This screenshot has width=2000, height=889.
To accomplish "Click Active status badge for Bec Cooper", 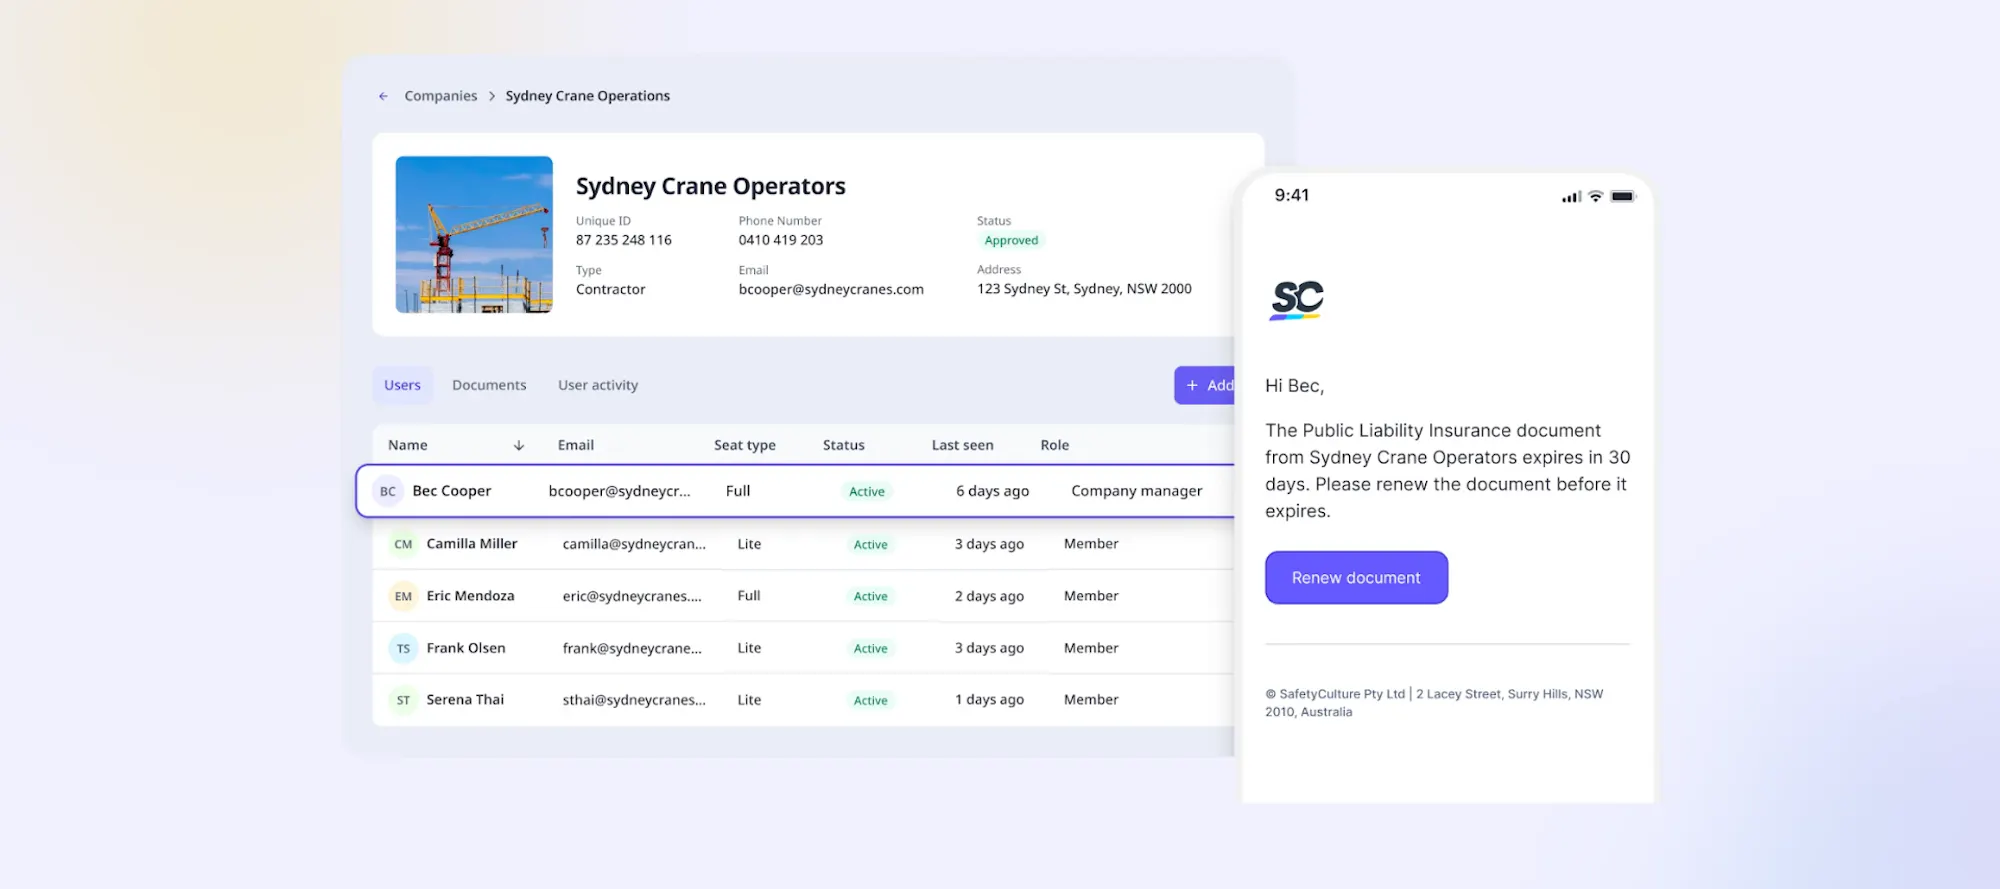I will pos(867,491).
